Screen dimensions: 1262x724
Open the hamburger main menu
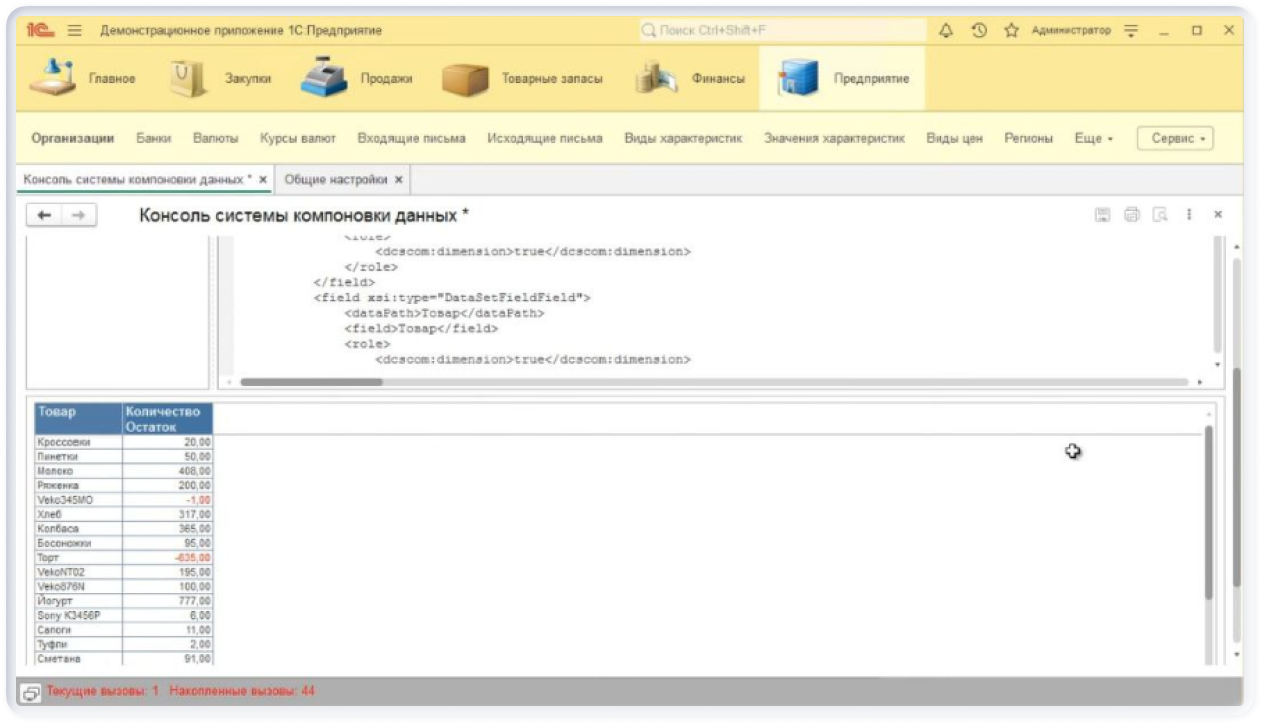tap(74, 31)
